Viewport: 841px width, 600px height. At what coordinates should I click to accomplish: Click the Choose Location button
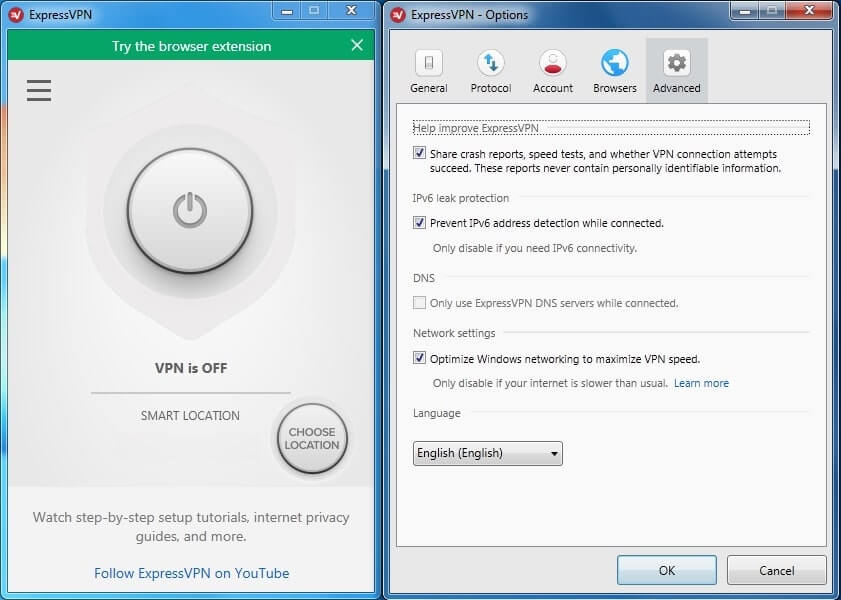coord(312,439)
